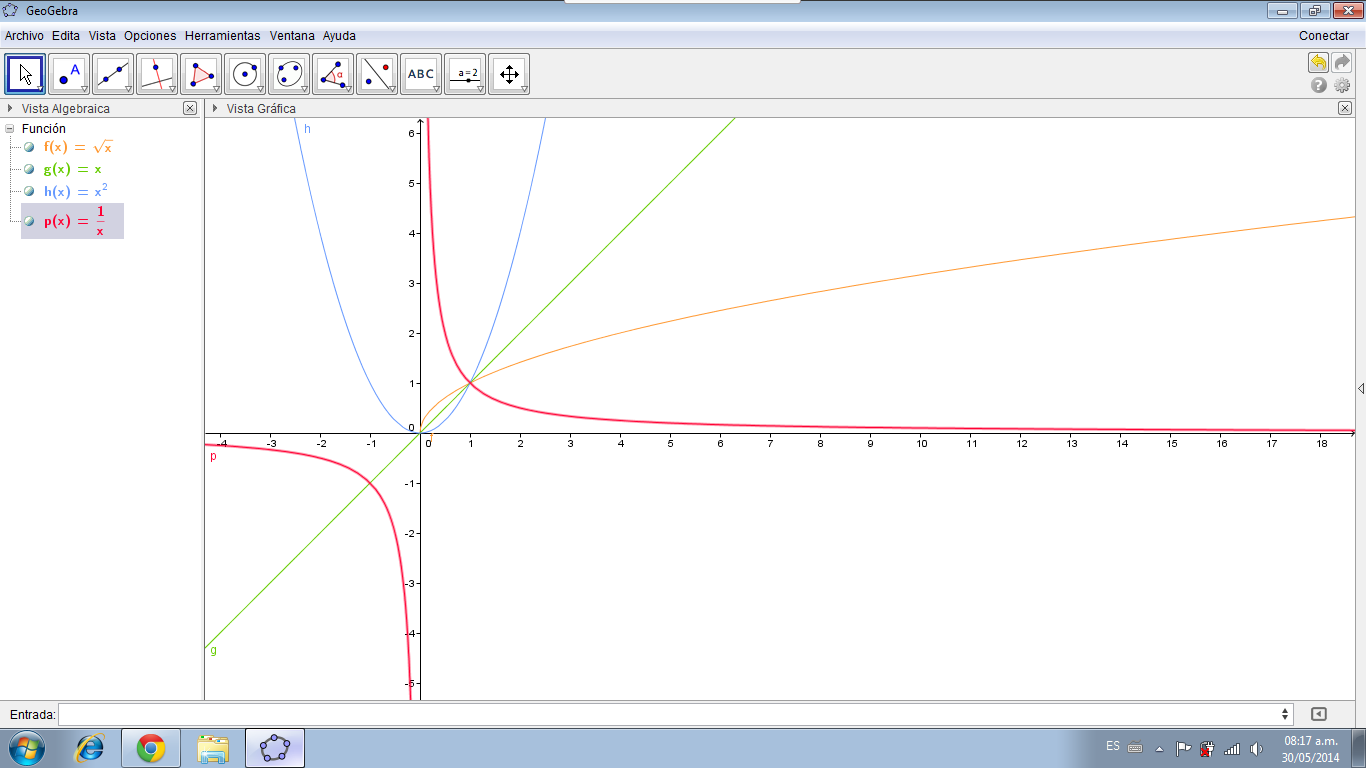The width and height of the screenshot is (1366, 768).
Task: Select the Slider a=2 tool
Action: pyautogui.click(x=465, y=74)
